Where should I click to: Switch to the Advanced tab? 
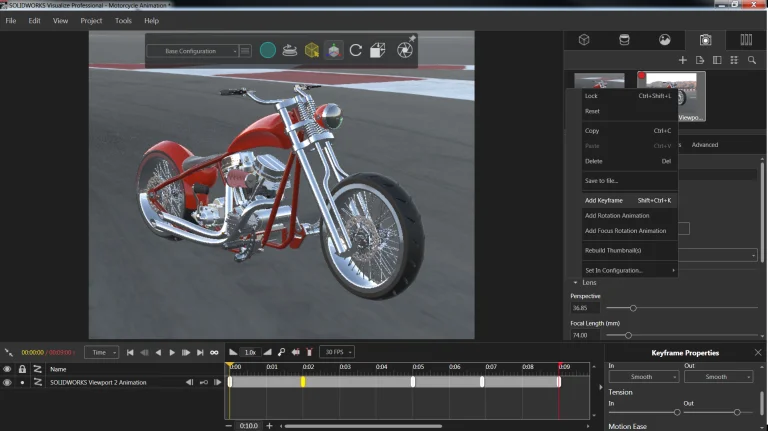coord(705,144)
